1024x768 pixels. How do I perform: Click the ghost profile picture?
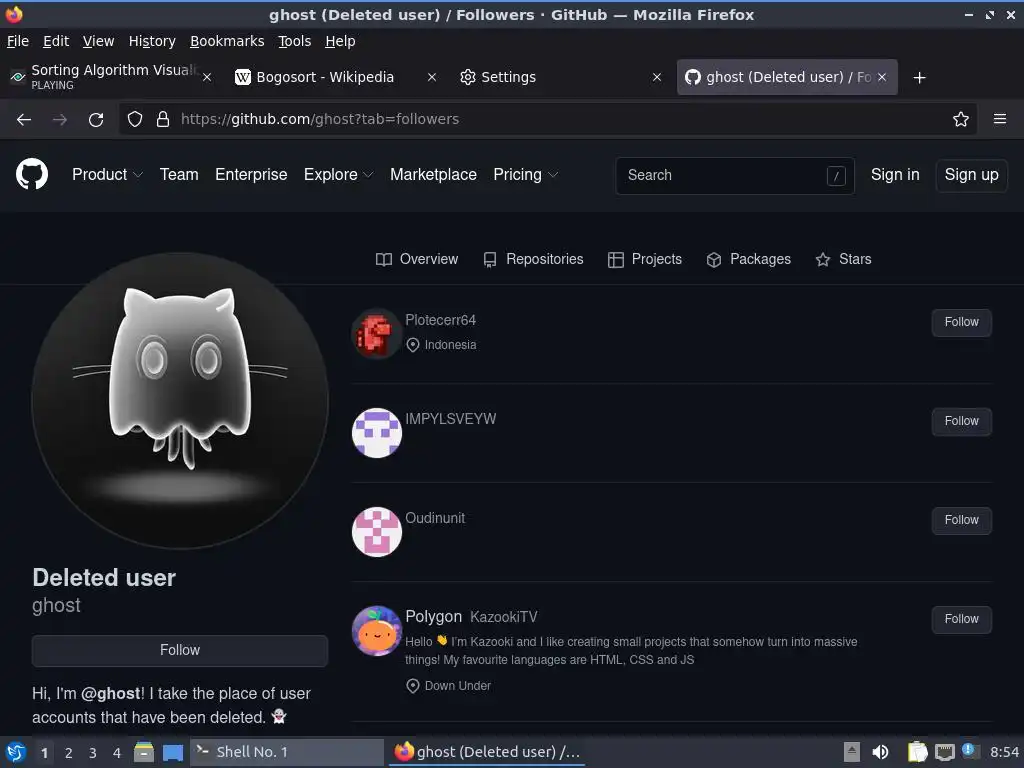tap(180, 400)
